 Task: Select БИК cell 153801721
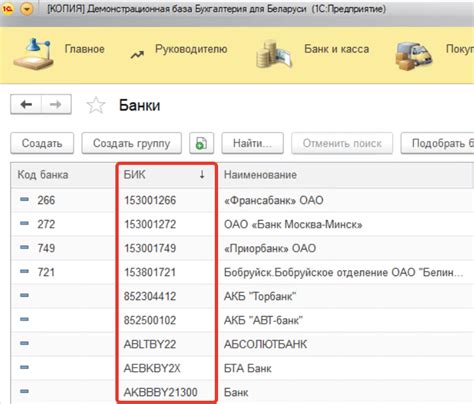point(150,272)
